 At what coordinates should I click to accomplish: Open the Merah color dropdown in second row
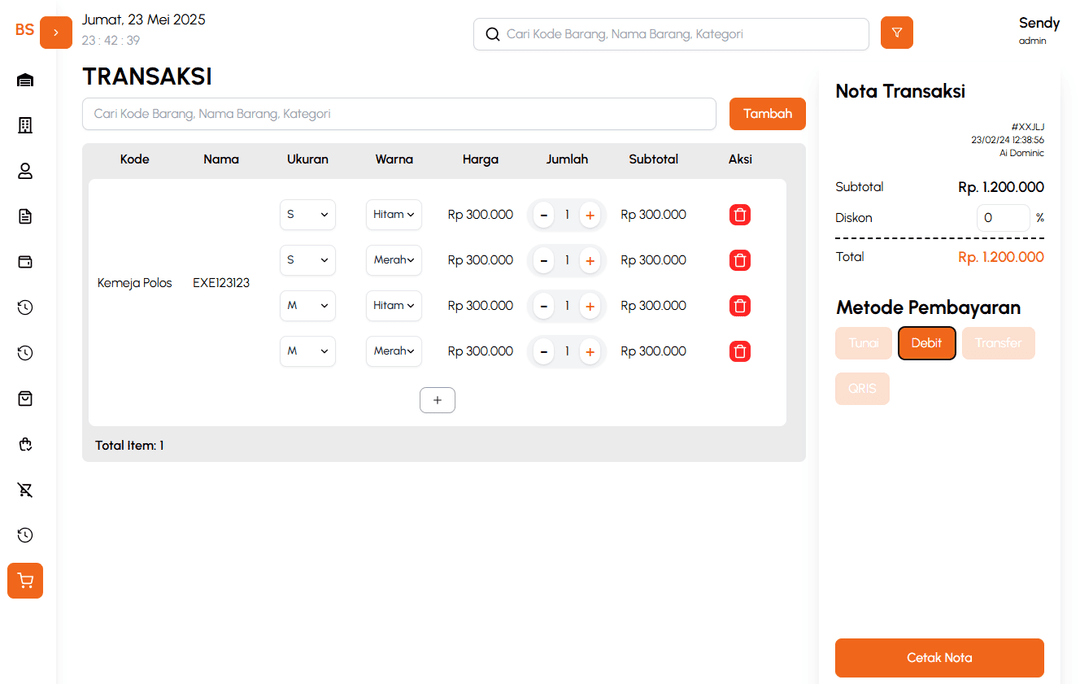pos(394,260)
